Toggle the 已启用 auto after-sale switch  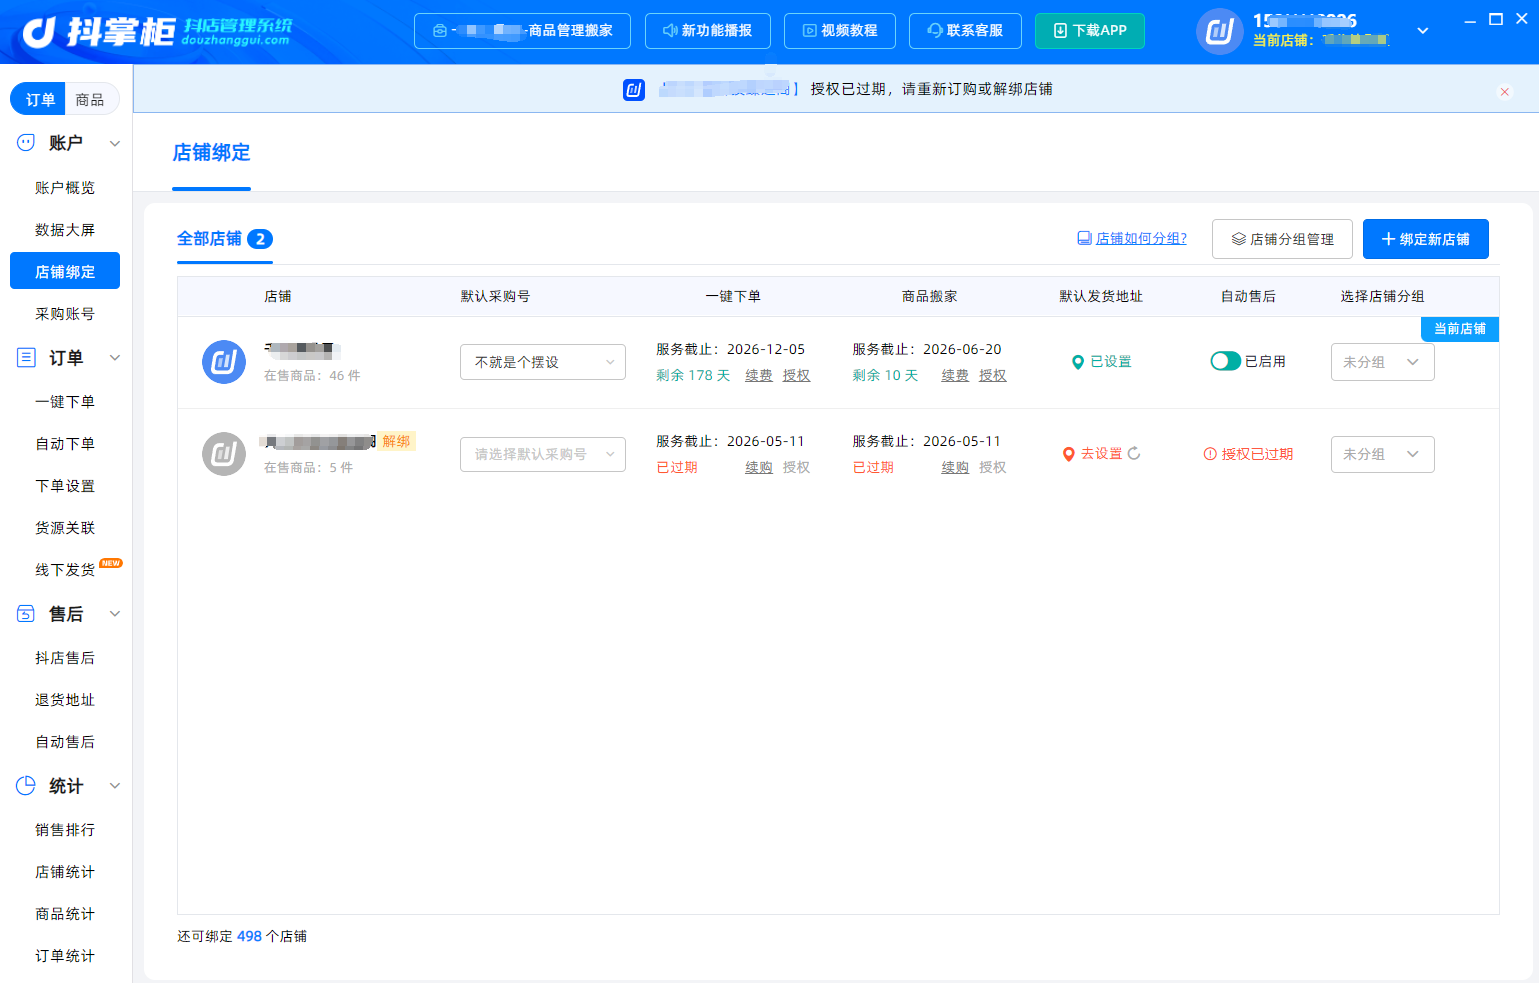click(1225, 362)
